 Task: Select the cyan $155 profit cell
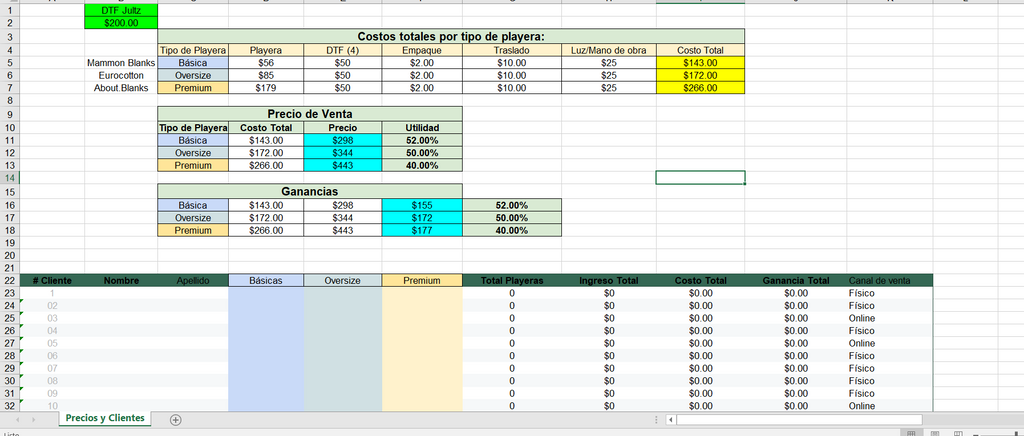tap(422, 206)
